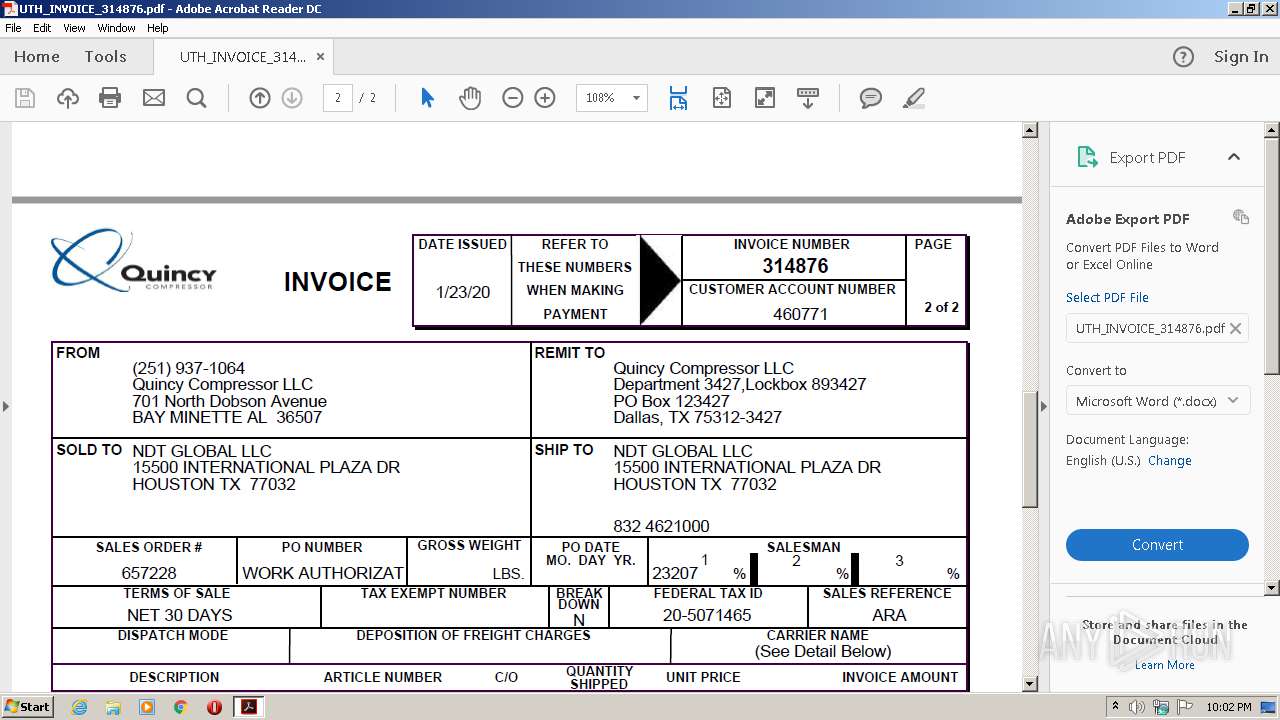The width and height of the screenshot is (1280, 720).
Task: Expand the left navigation pane arrow
Action: (x=6, y=406)
